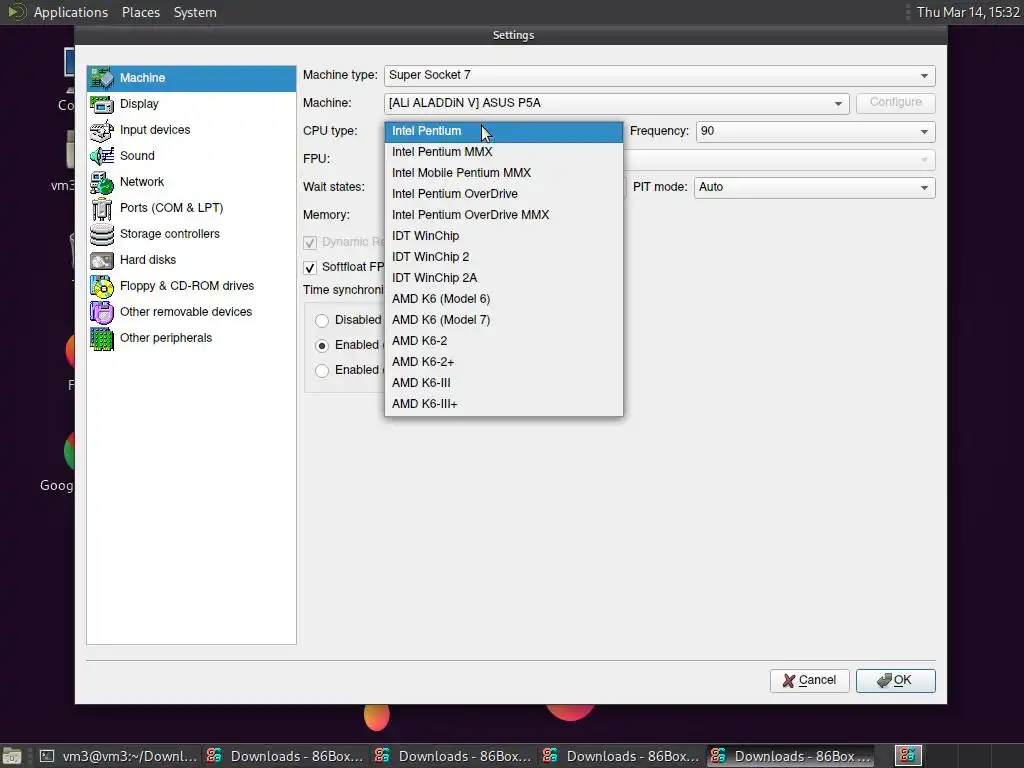The image size is (1024, 768).
Task: Select the second Enabled radio option
Action: pos(322,345)
